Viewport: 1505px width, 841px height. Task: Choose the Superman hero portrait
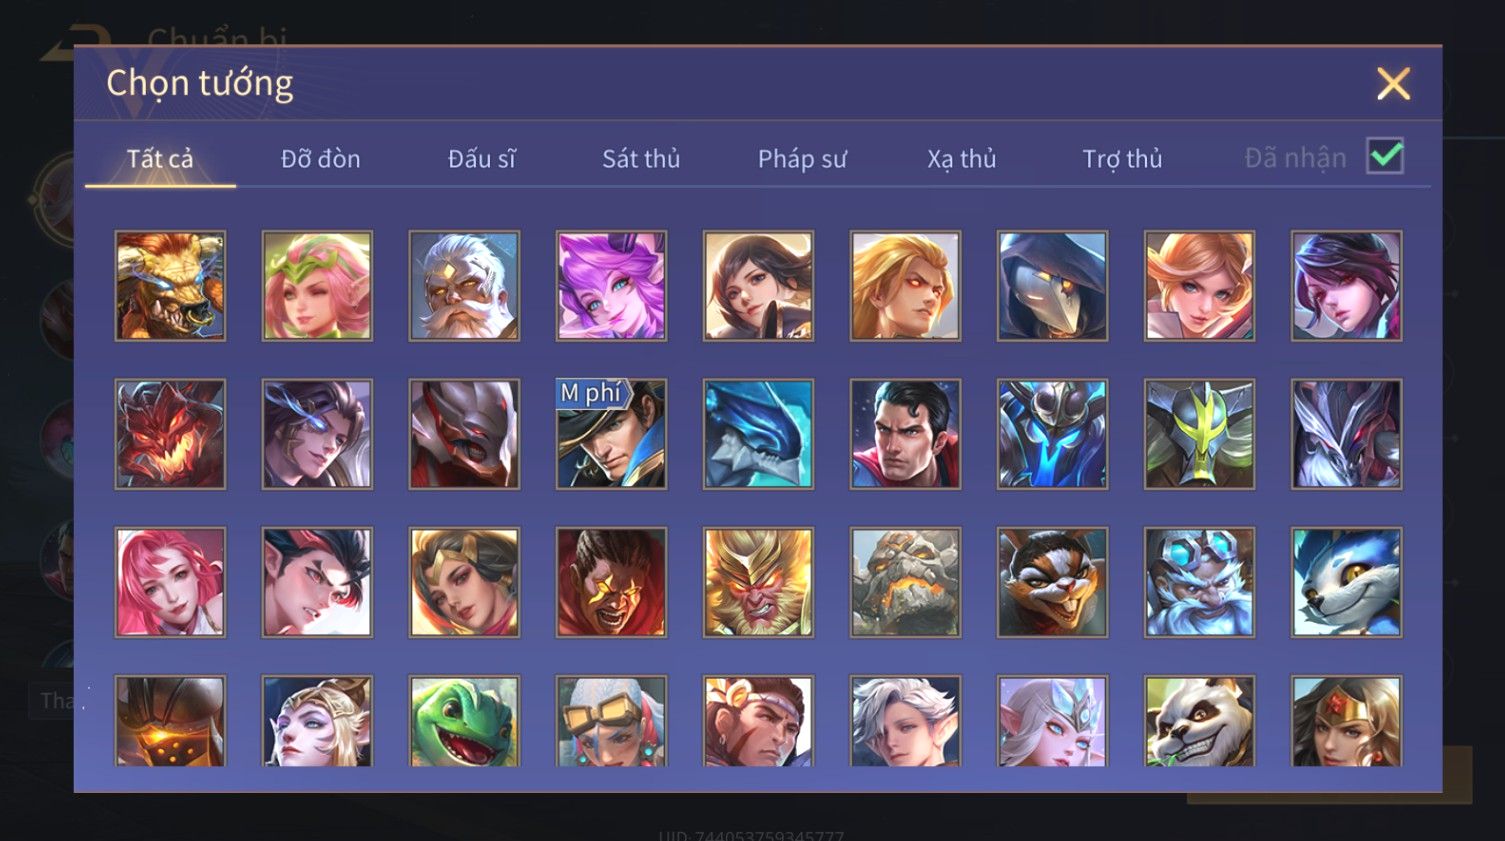905,434
